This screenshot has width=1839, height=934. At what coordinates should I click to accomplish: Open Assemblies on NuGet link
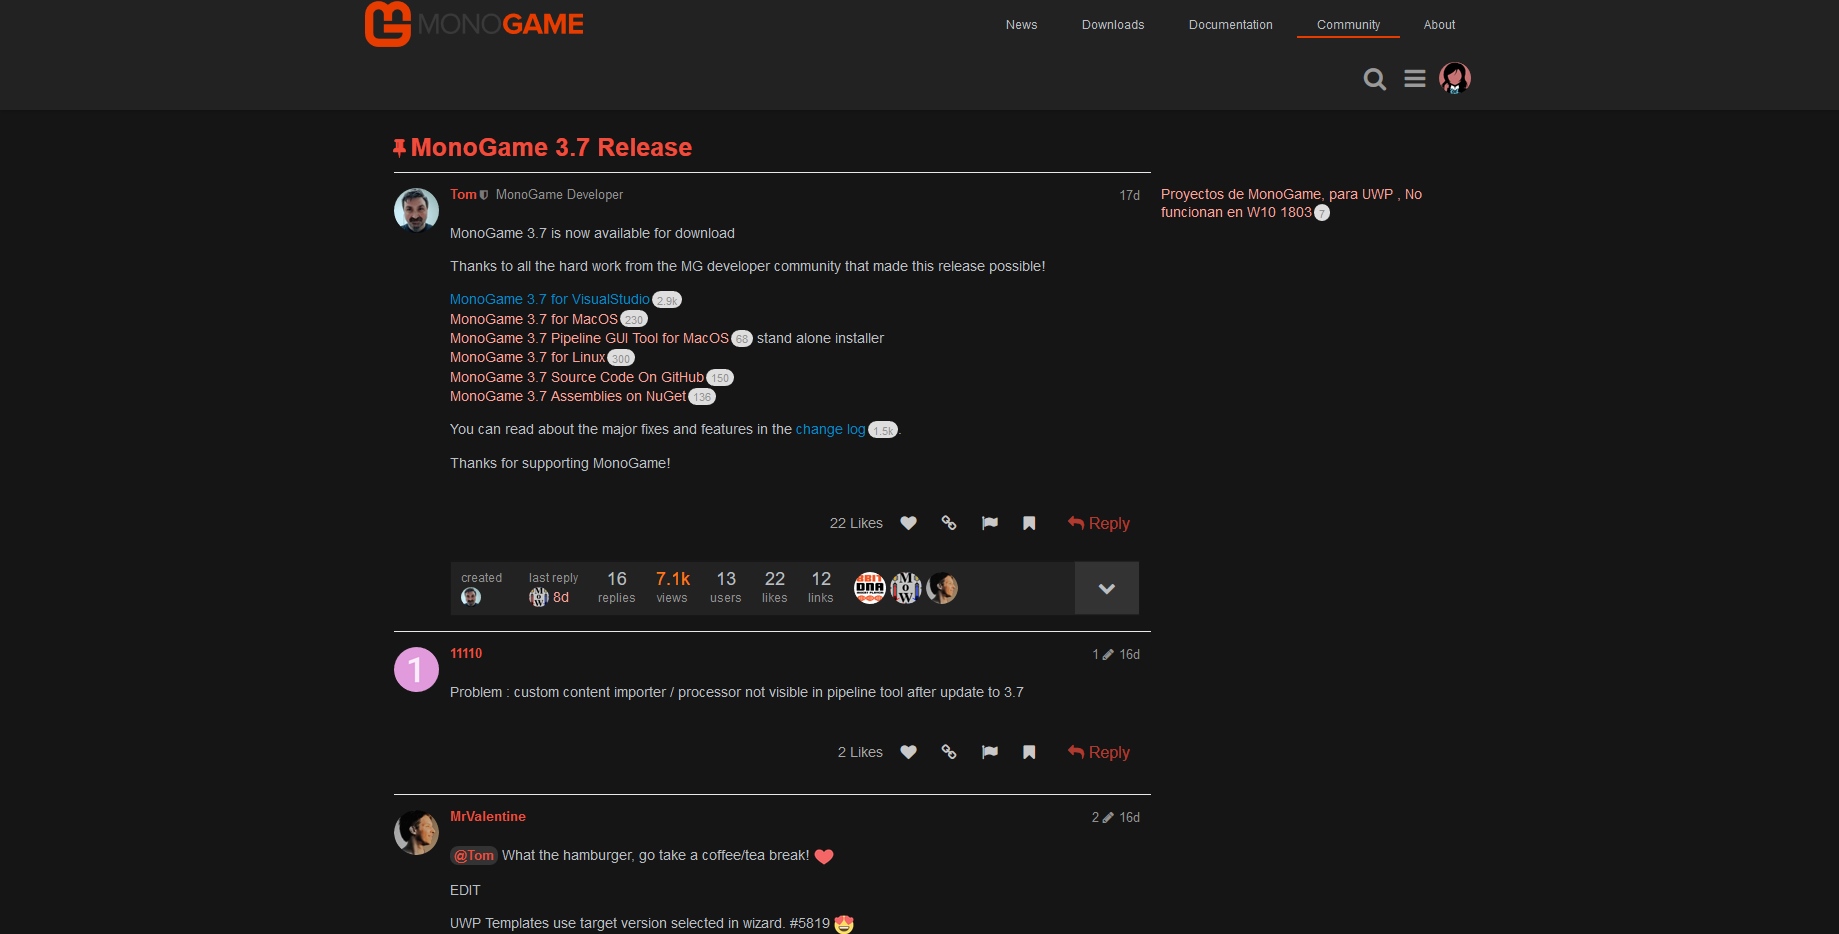[x=567, y=396]
